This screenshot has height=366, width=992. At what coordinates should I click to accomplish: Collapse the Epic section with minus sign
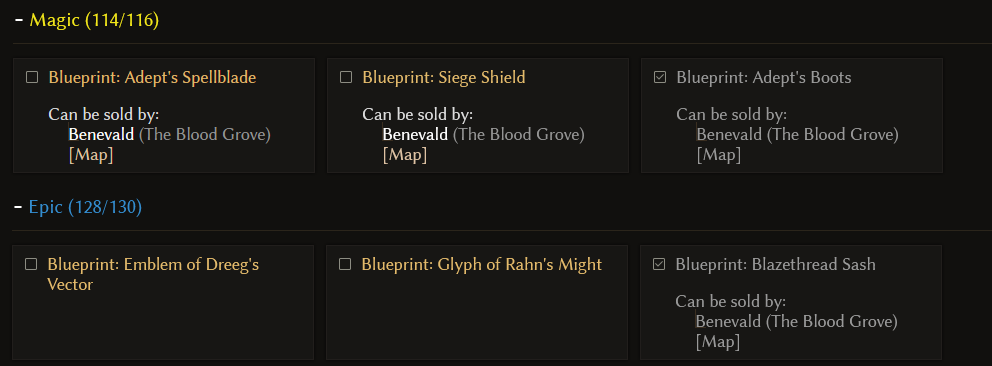[18, 207]
